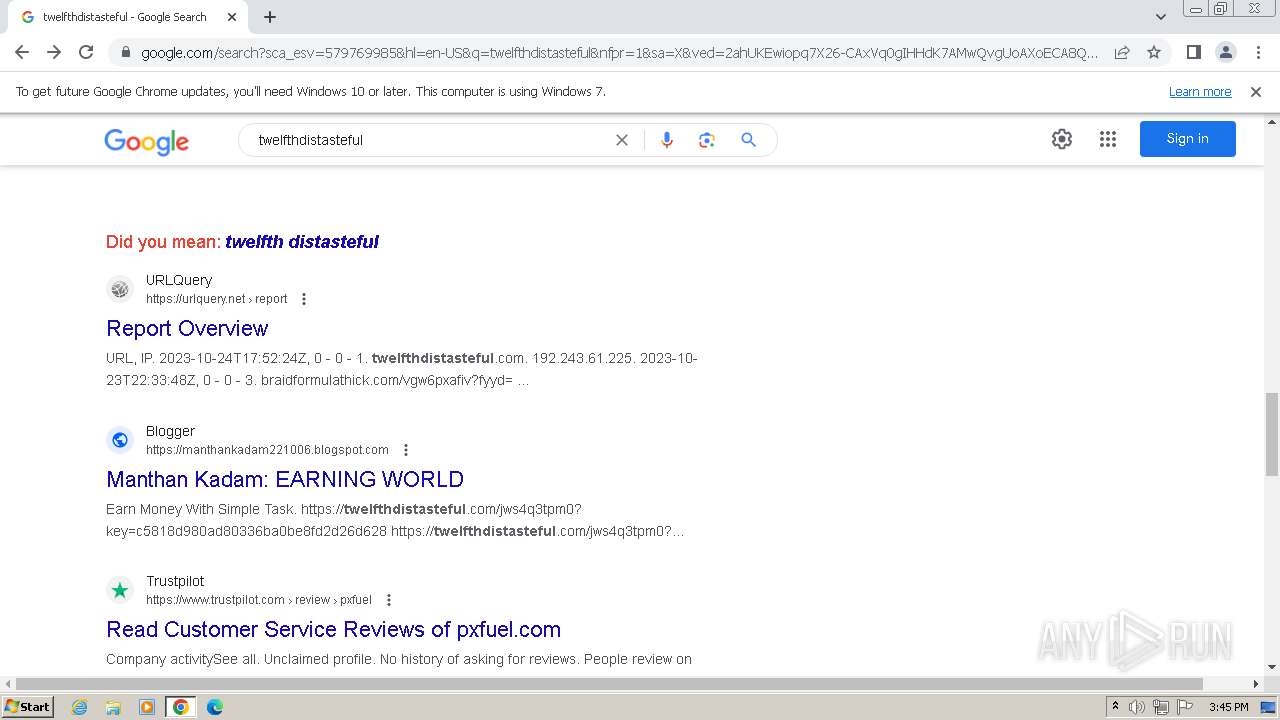Open Google apps grid
Viewport: 1280px width, 720px height.
click(x=1108, y=139)
